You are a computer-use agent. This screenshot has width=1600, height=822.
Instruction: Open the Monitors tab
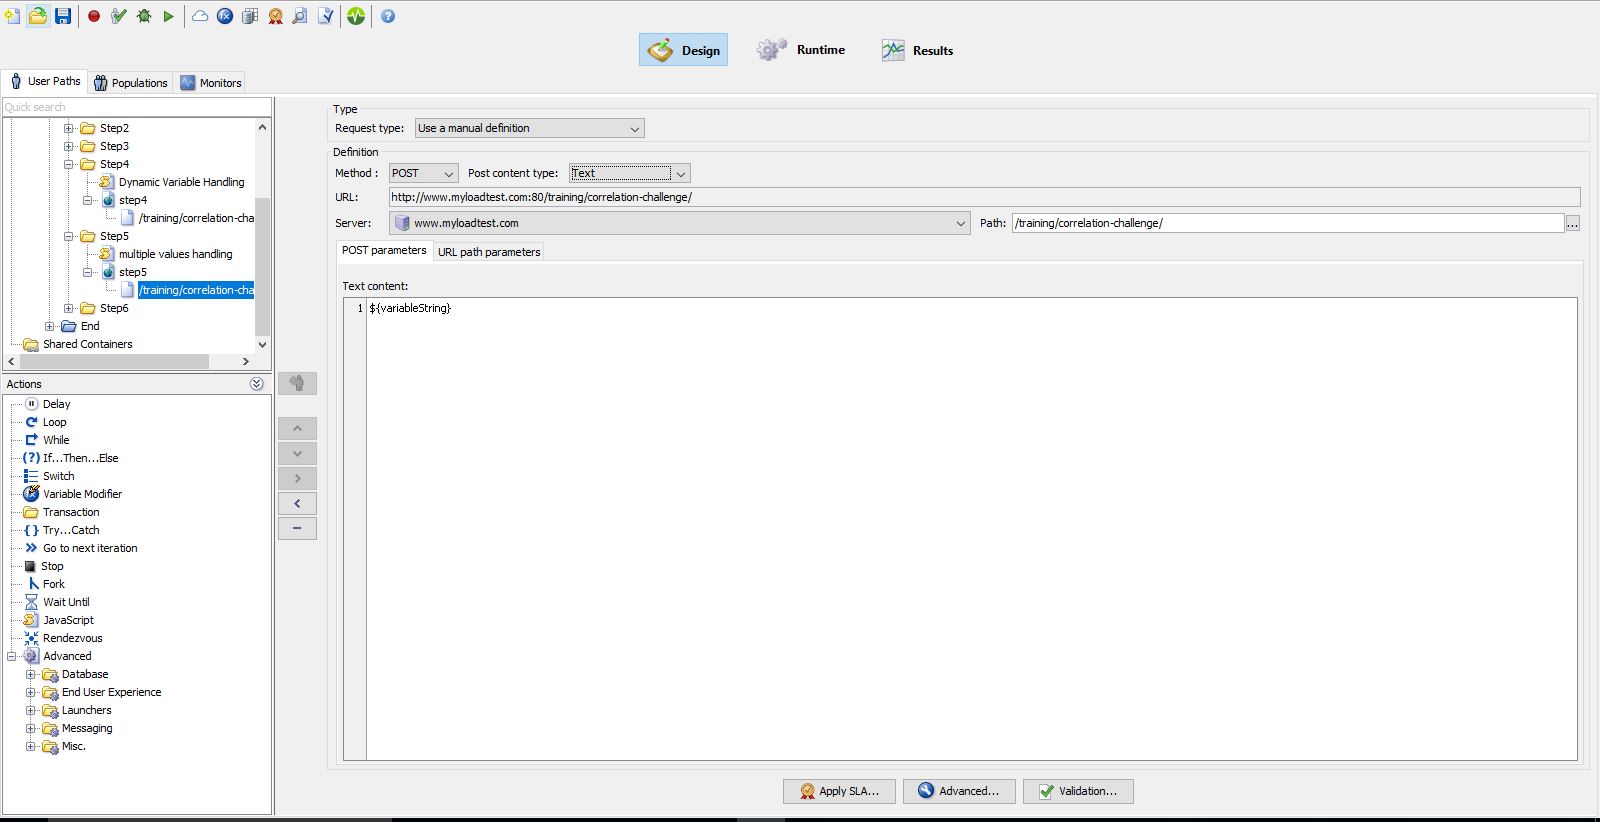click(211, 83)
